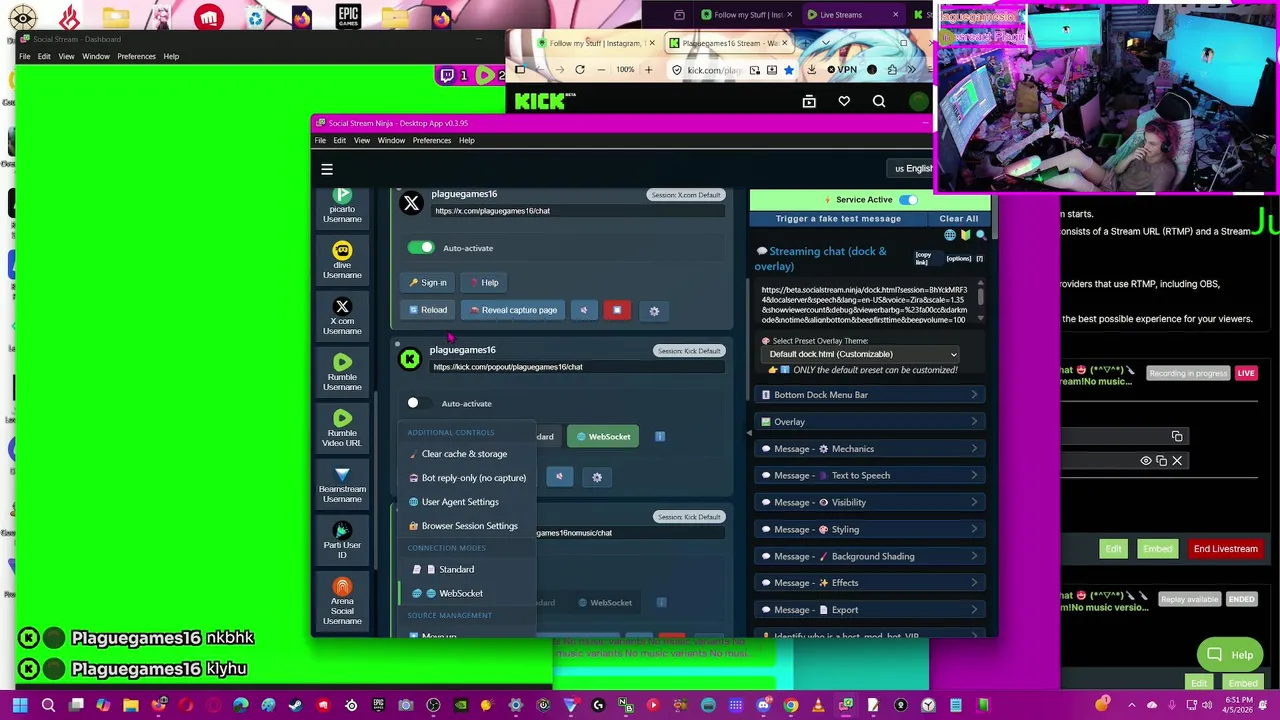Reload the X.com source
This screenshot has height=720, width=1280.
point(428,310)
